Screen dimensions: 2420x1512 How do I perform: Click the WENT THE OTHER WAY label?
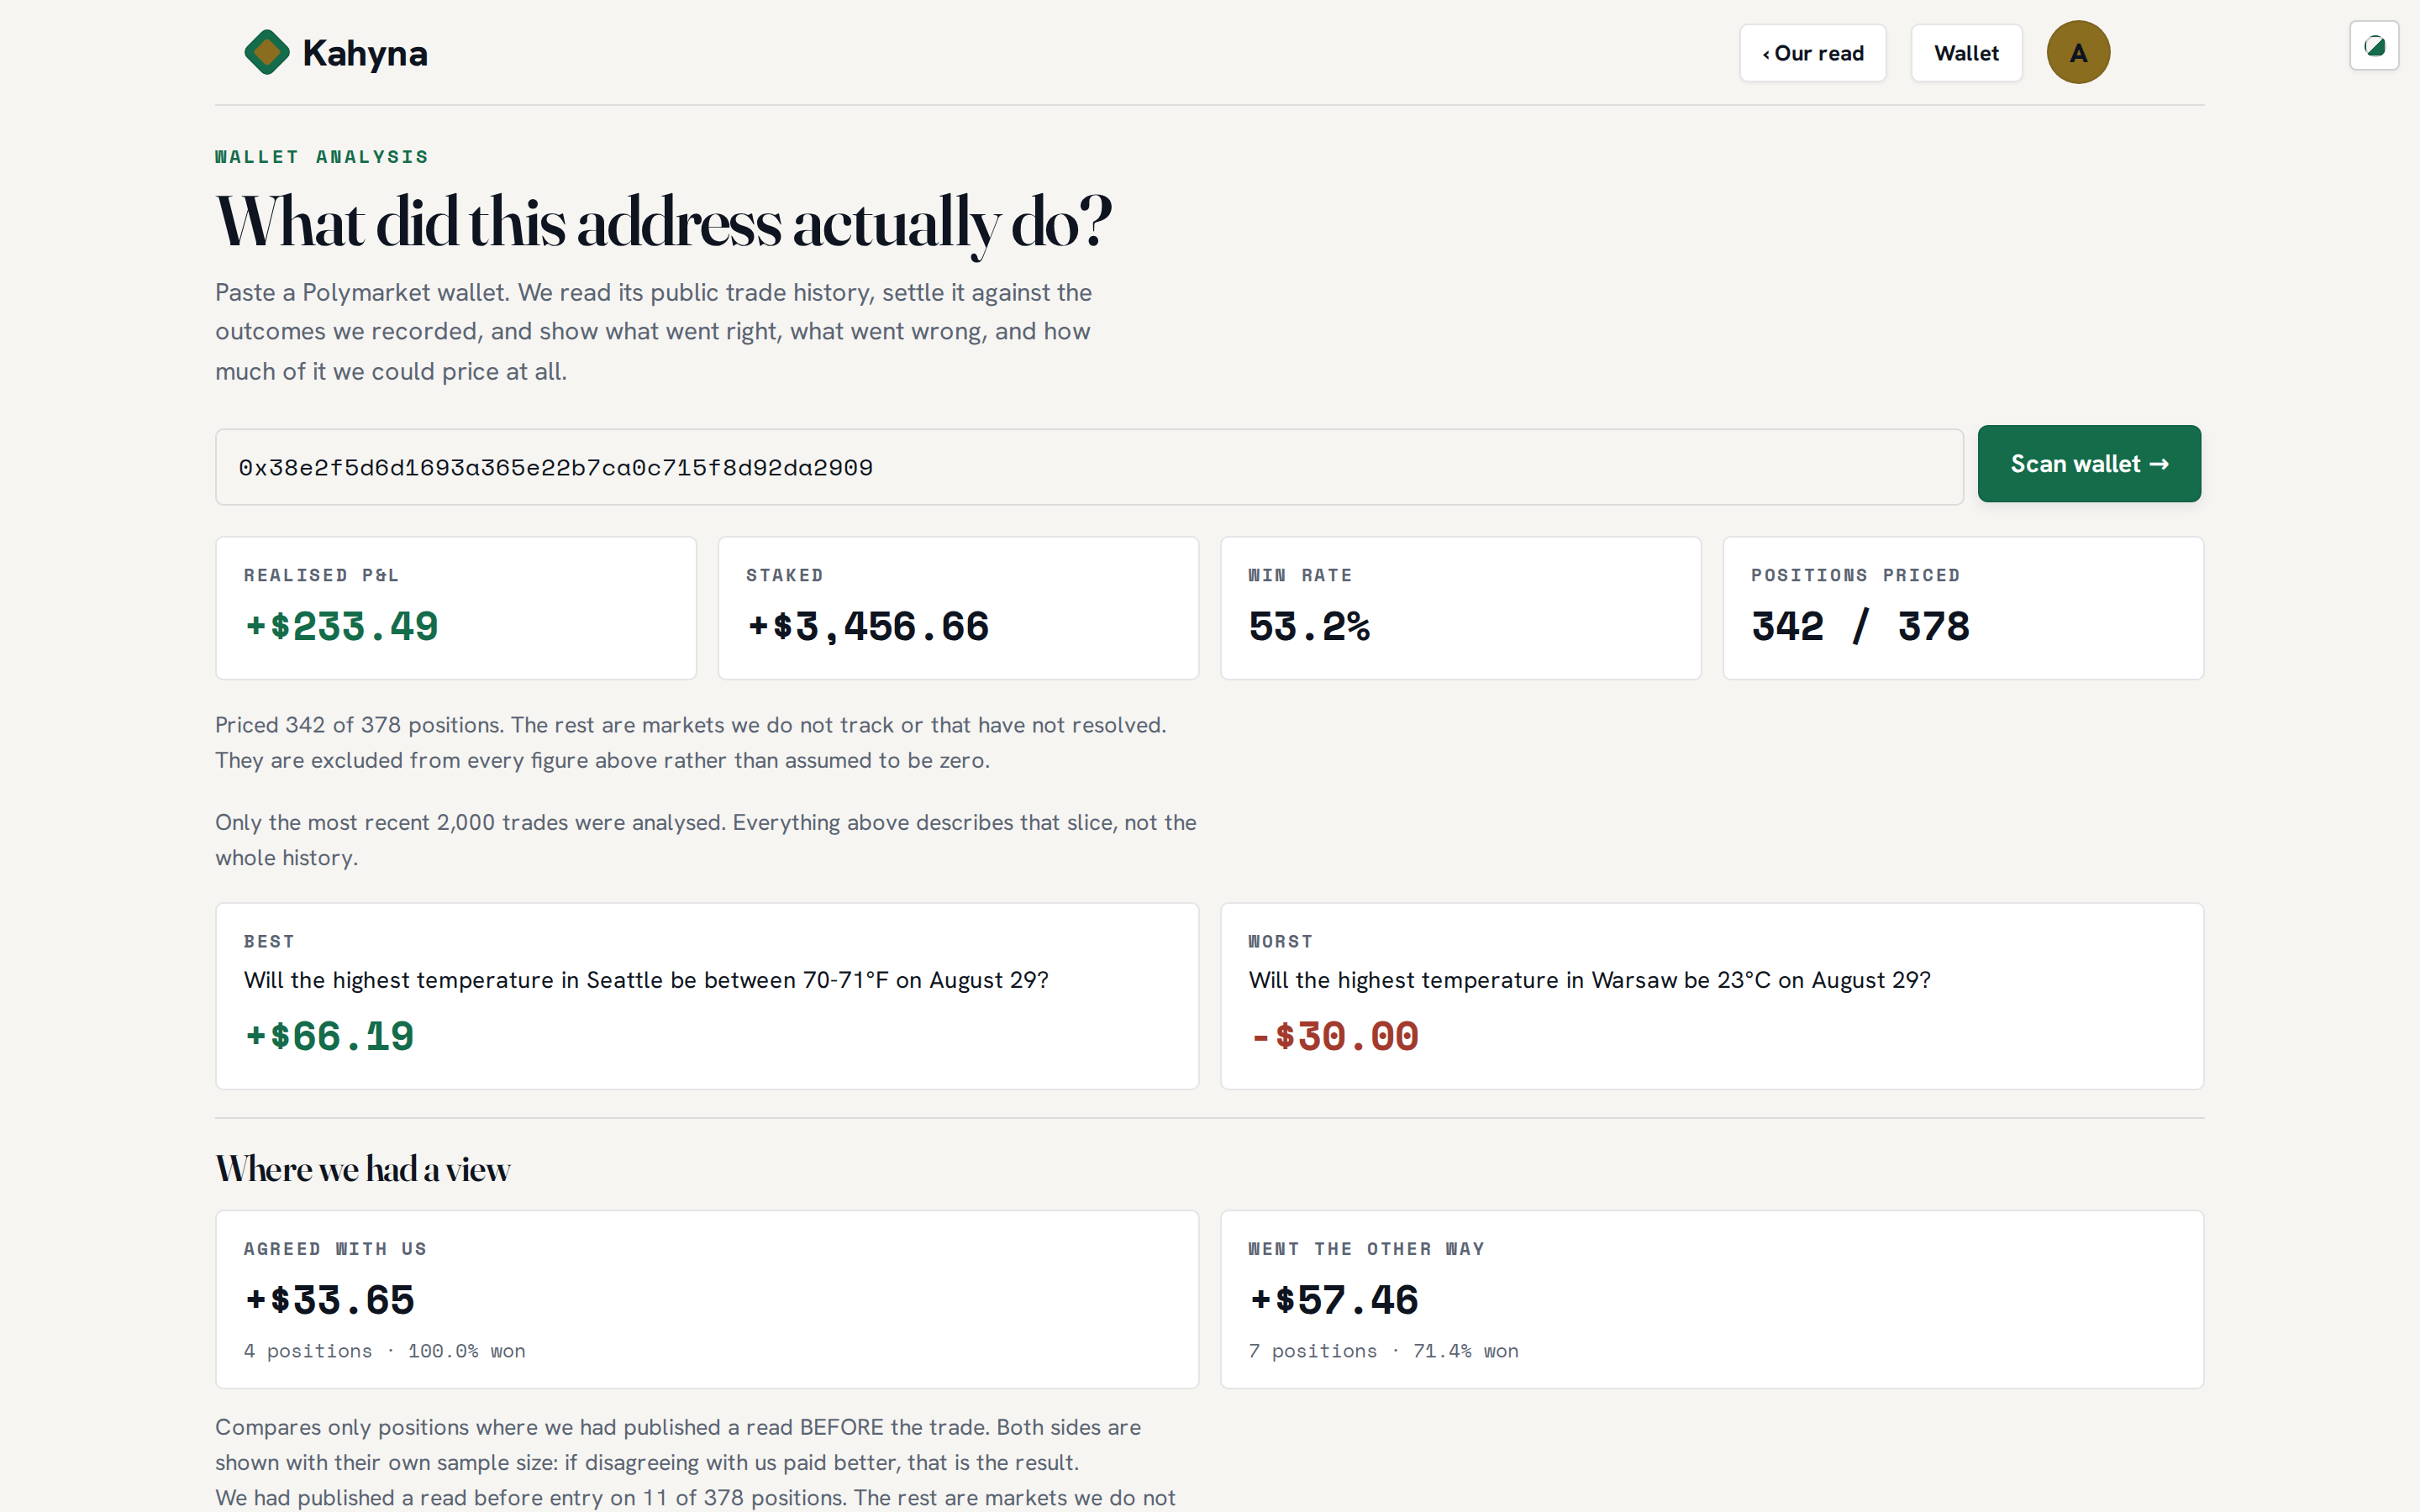click(1366, 1249)
